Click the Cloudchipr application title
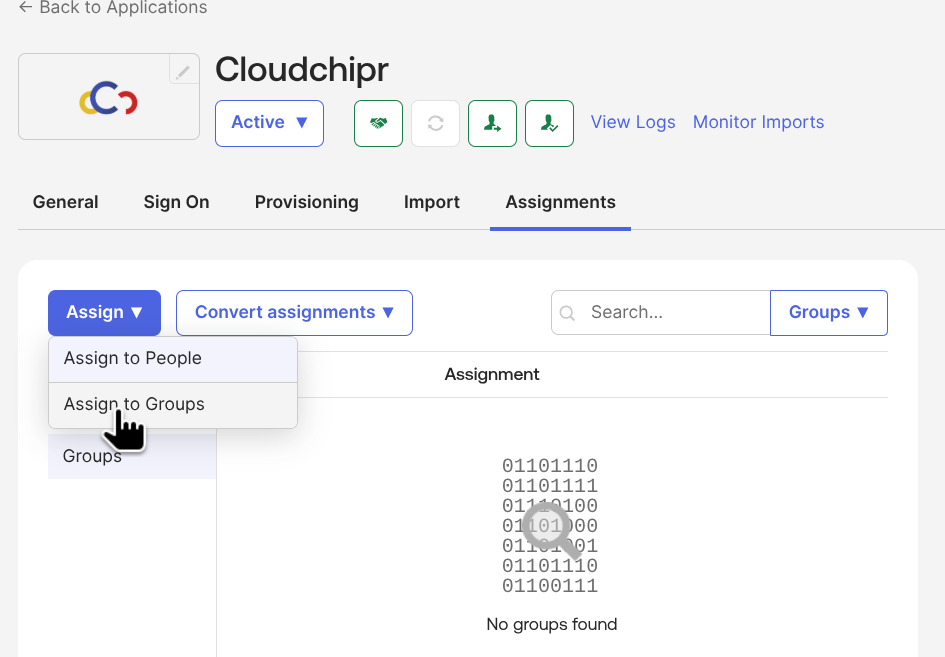Viewport: 945px width, 657px height. tap(302, 70)
